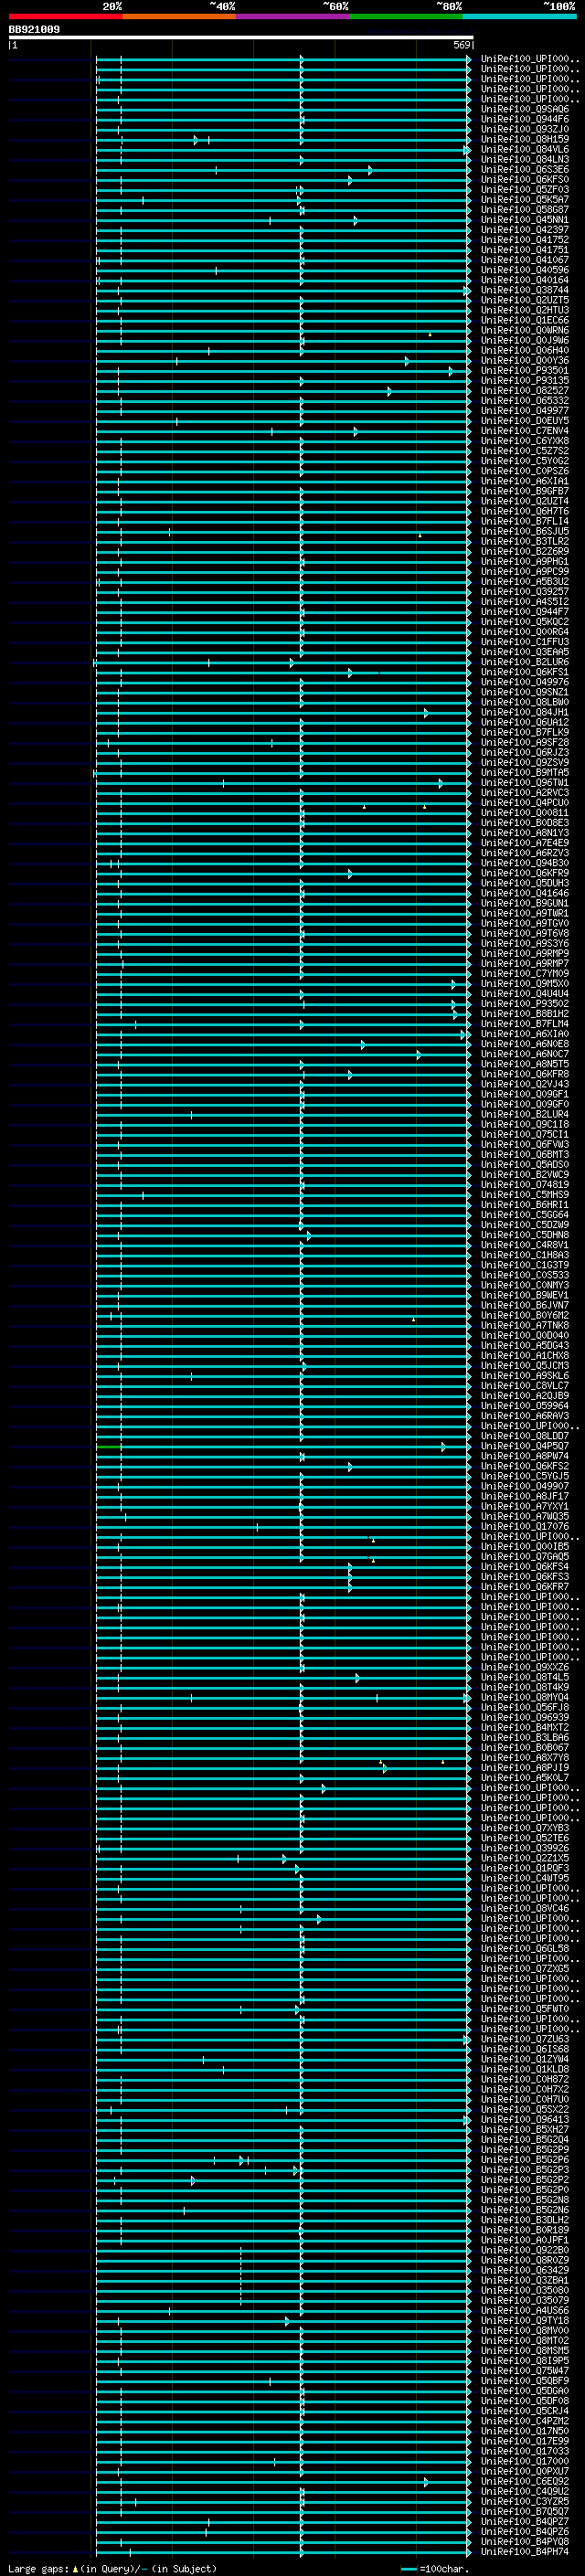Click the white query sequence bar
Viewport: 585px width, 2576px height.
click(241, 37)
